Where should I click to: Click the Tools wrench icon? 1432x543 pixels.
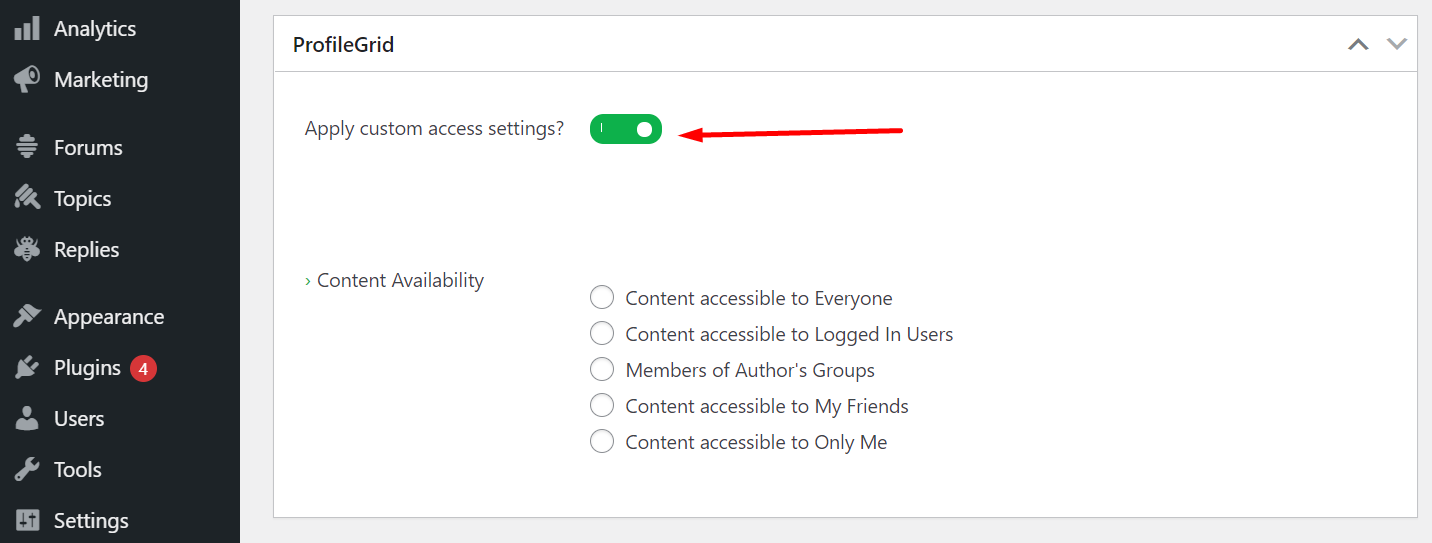pos(27,469)
